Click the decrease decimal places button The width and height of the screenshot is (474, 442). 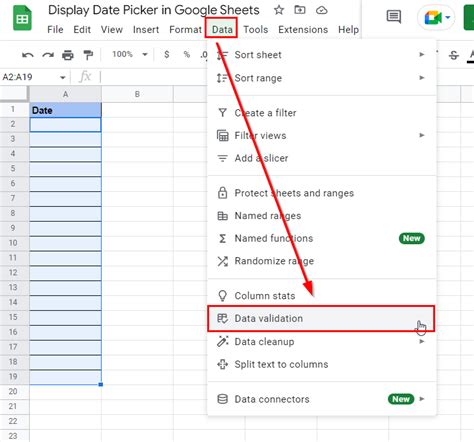(204, 54)
